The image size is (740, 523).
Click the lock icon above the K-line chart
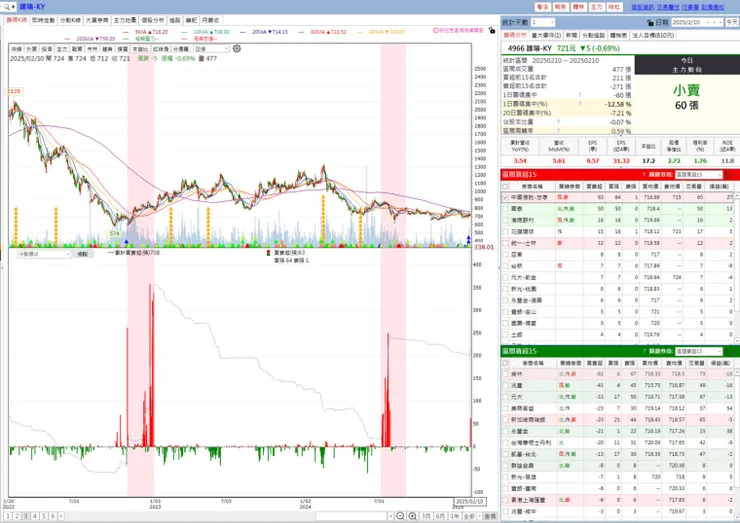pyautogui.click(x=492, y=30)
